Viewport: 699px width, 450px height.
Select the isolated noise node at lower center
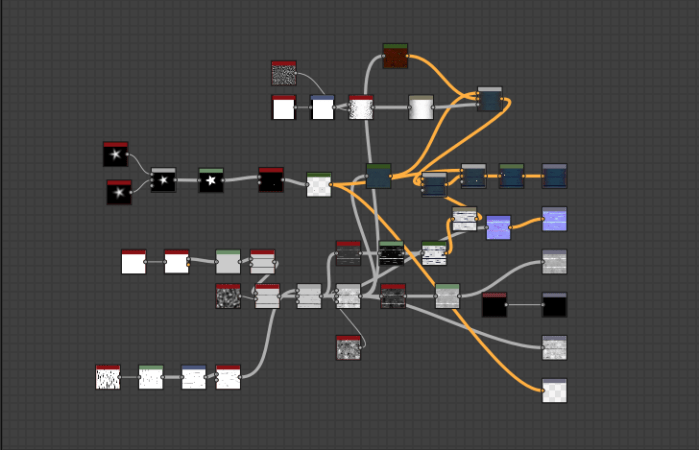[x=348, y=347]
